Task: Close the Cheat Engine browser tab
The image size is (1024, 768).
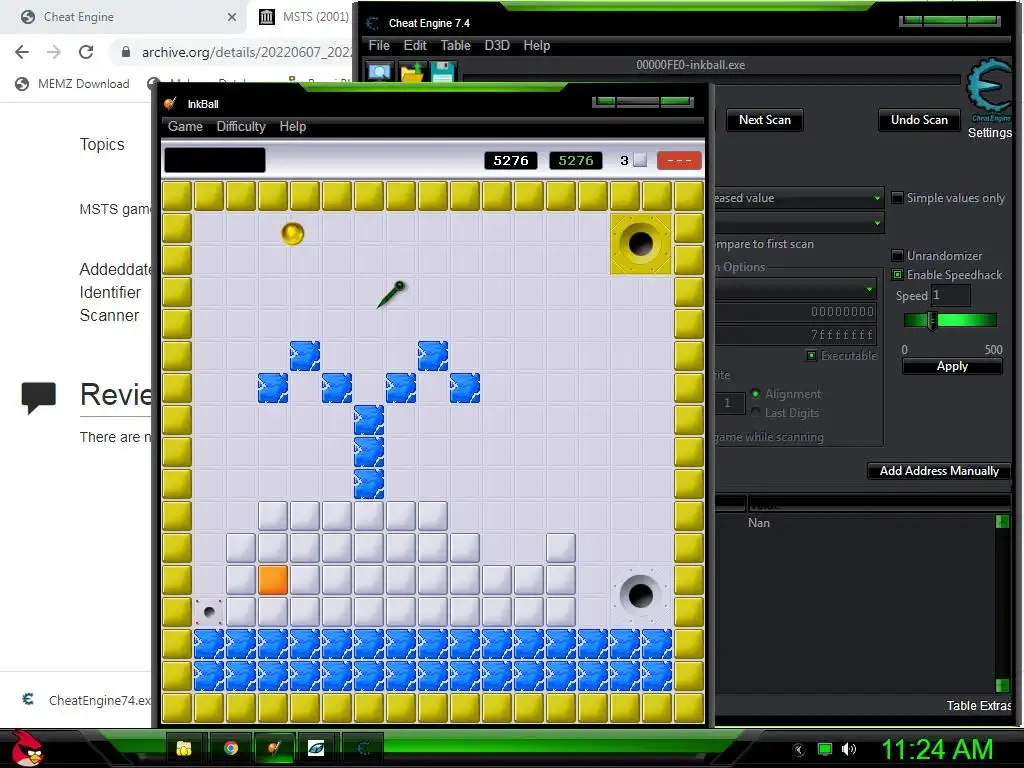Action: point(232,17)
